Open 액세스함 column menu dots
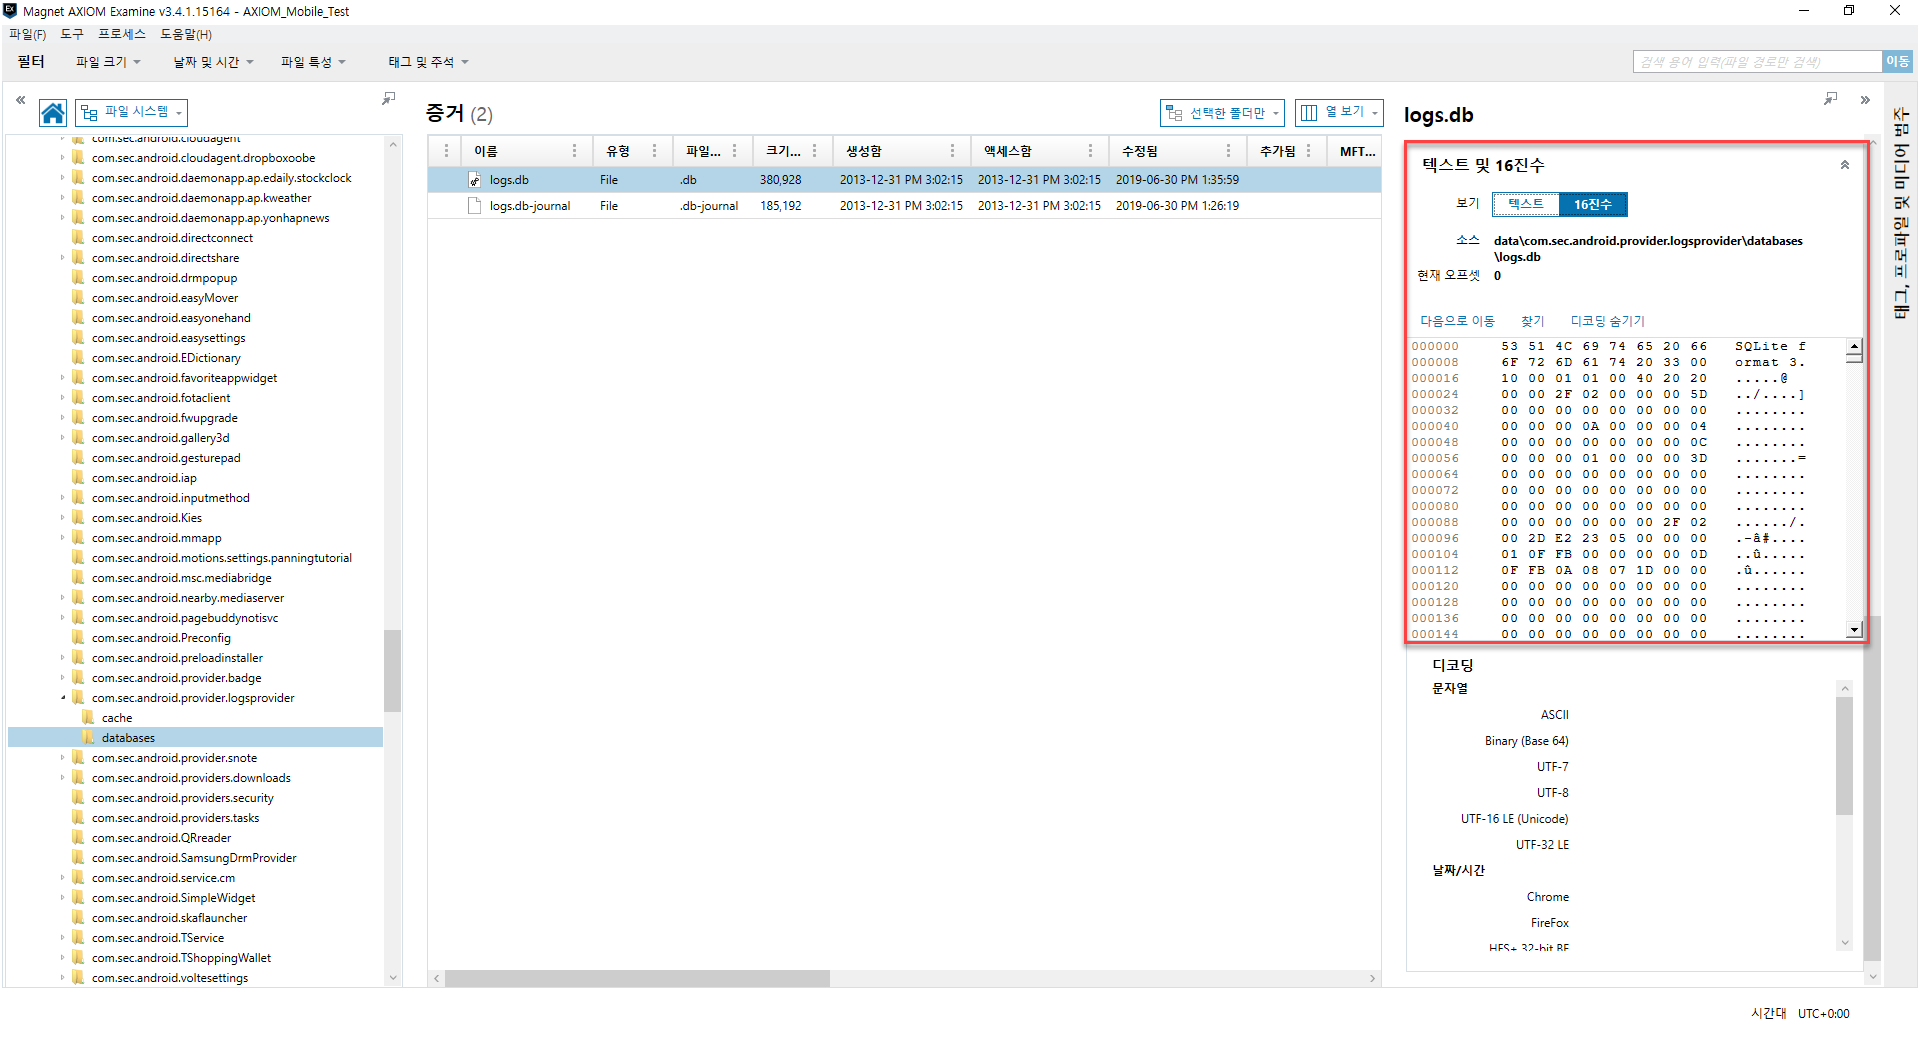1920x1040 pixels. 1090,151
